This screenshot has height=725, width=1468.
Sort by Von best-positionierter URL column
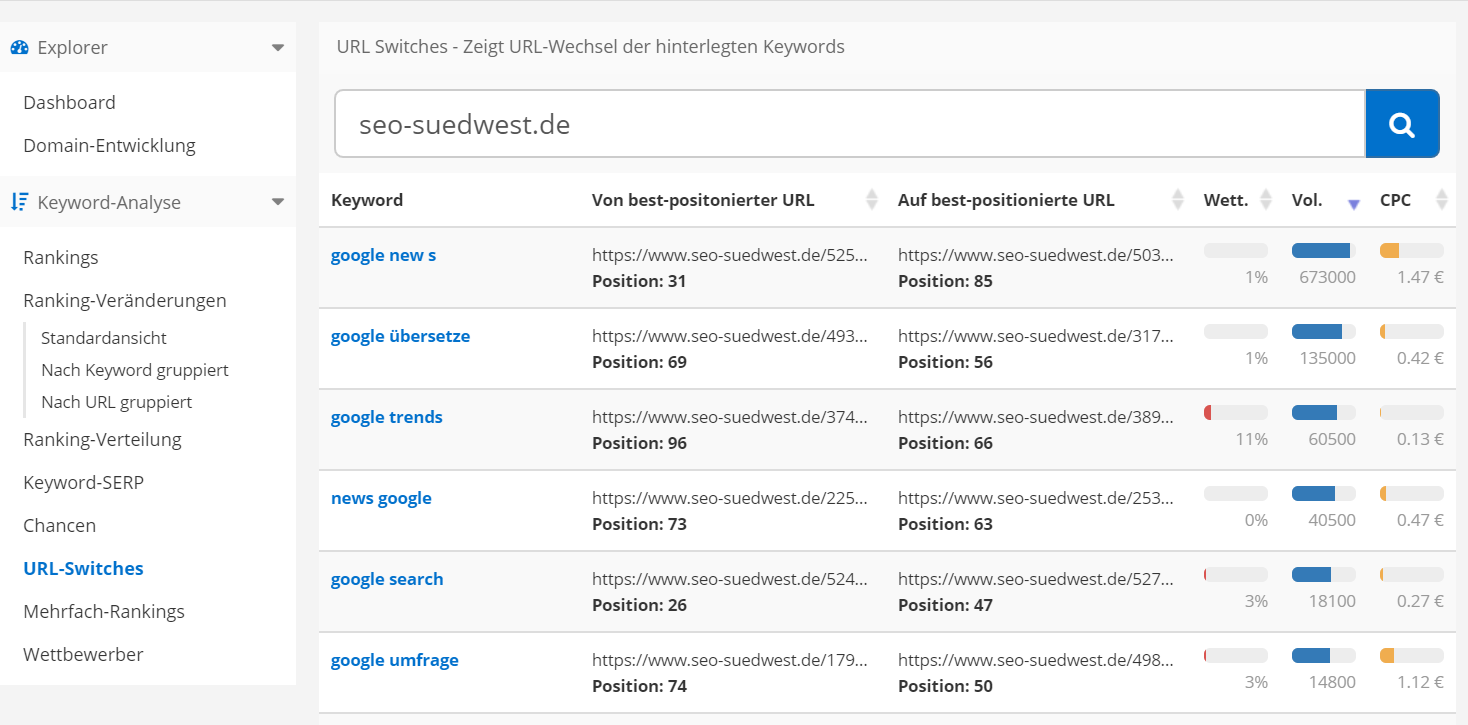[x=869, y=199]
